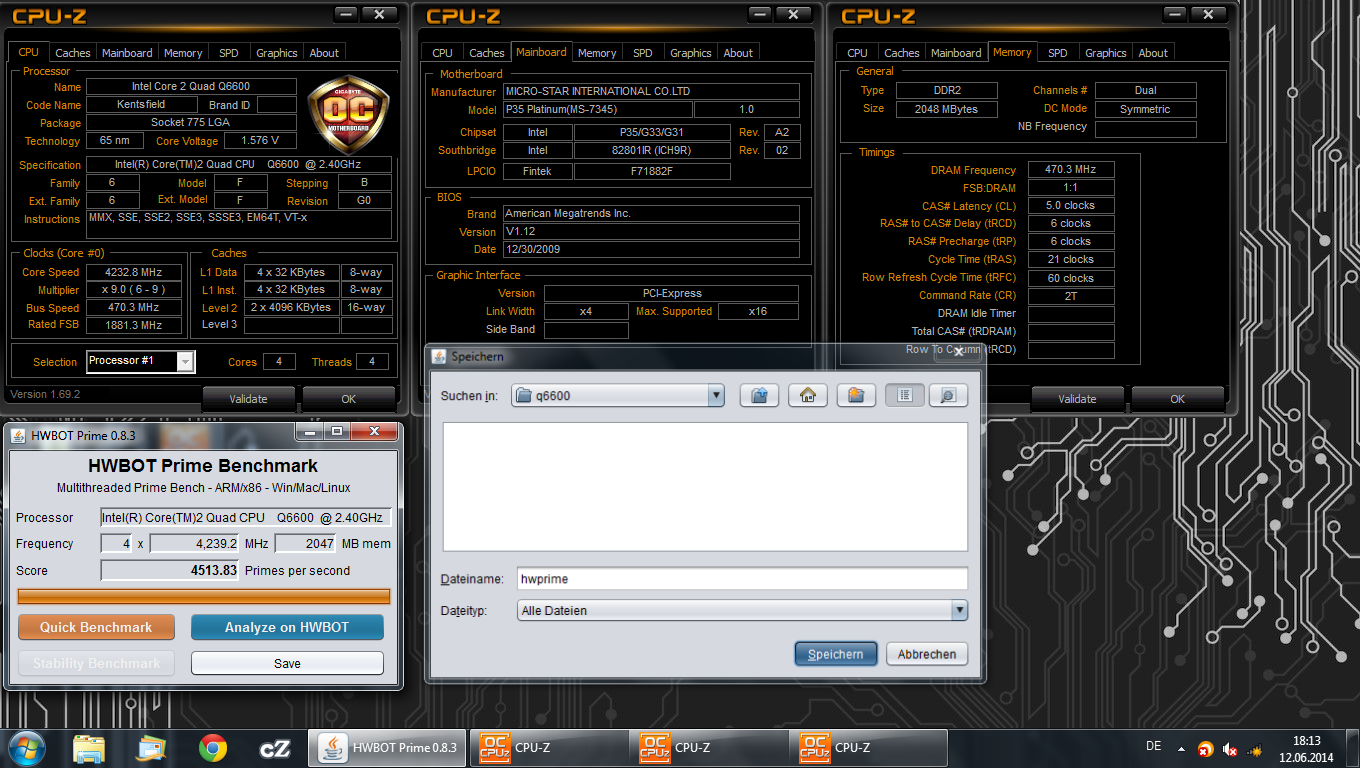Click the Southbridge value 82801IR (ICH9R)
The image size is (1360, 768).
tap(652, 151)
